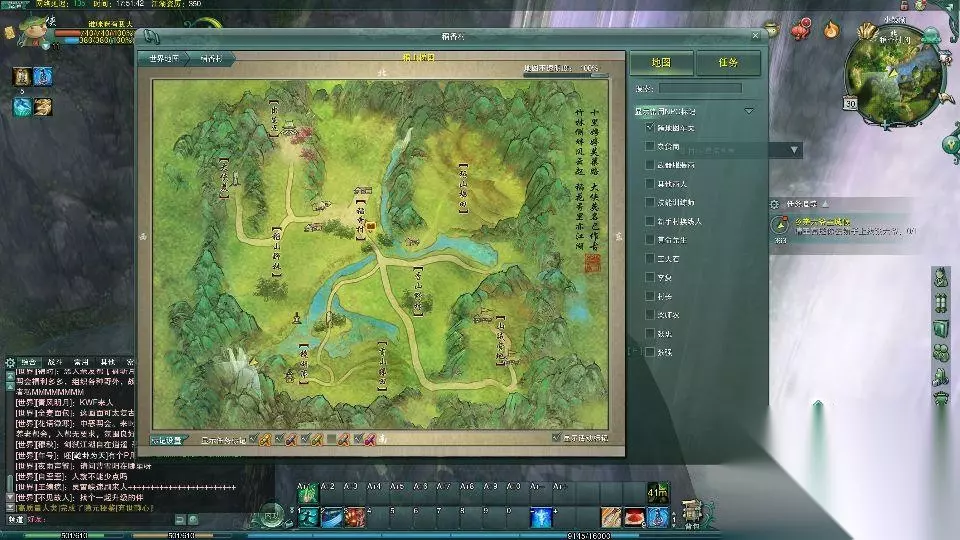Click the 标记设置 button under the map
This screenshot has height=540, width=960.
[167, 440]
